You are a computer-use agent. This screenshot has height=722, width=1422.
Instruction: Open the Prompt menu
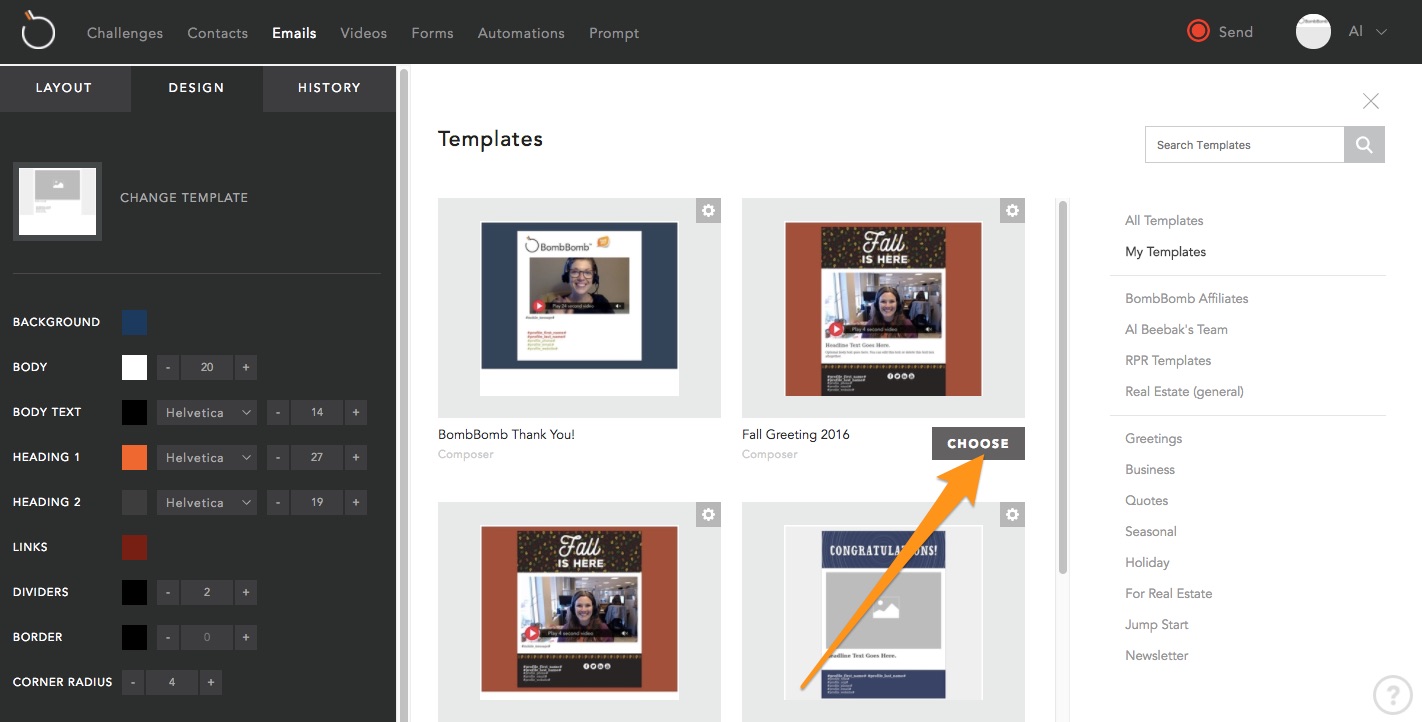(x=614, y=33)
